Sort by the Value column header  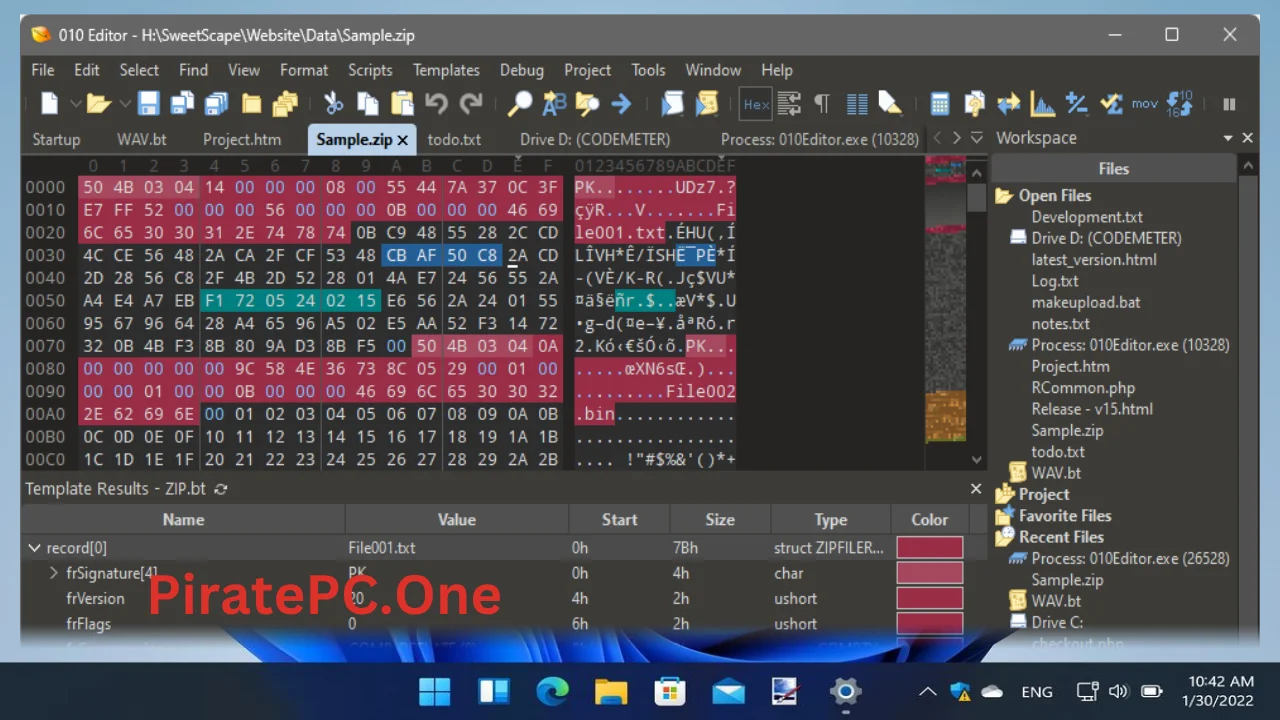[457, 519]
